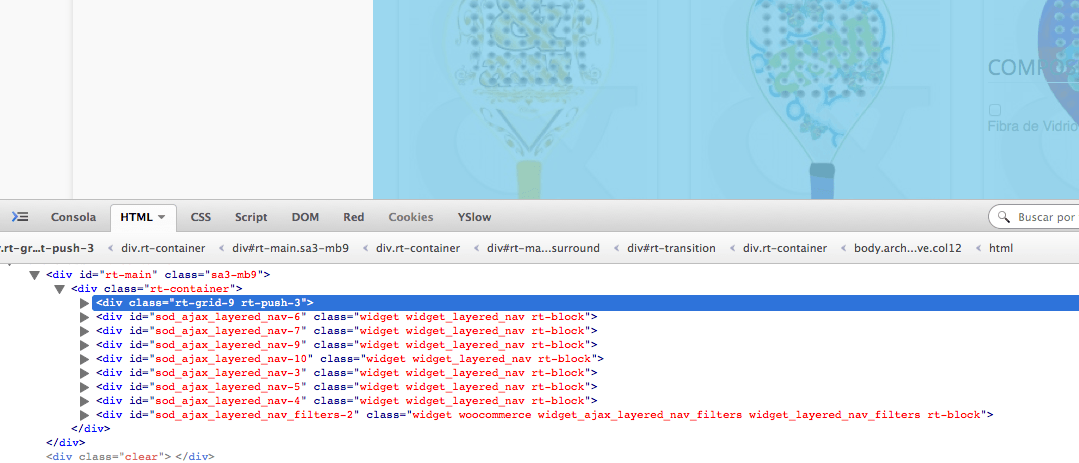Select the sod_ajax_layered_nav-6 row text

coord(346,316)
